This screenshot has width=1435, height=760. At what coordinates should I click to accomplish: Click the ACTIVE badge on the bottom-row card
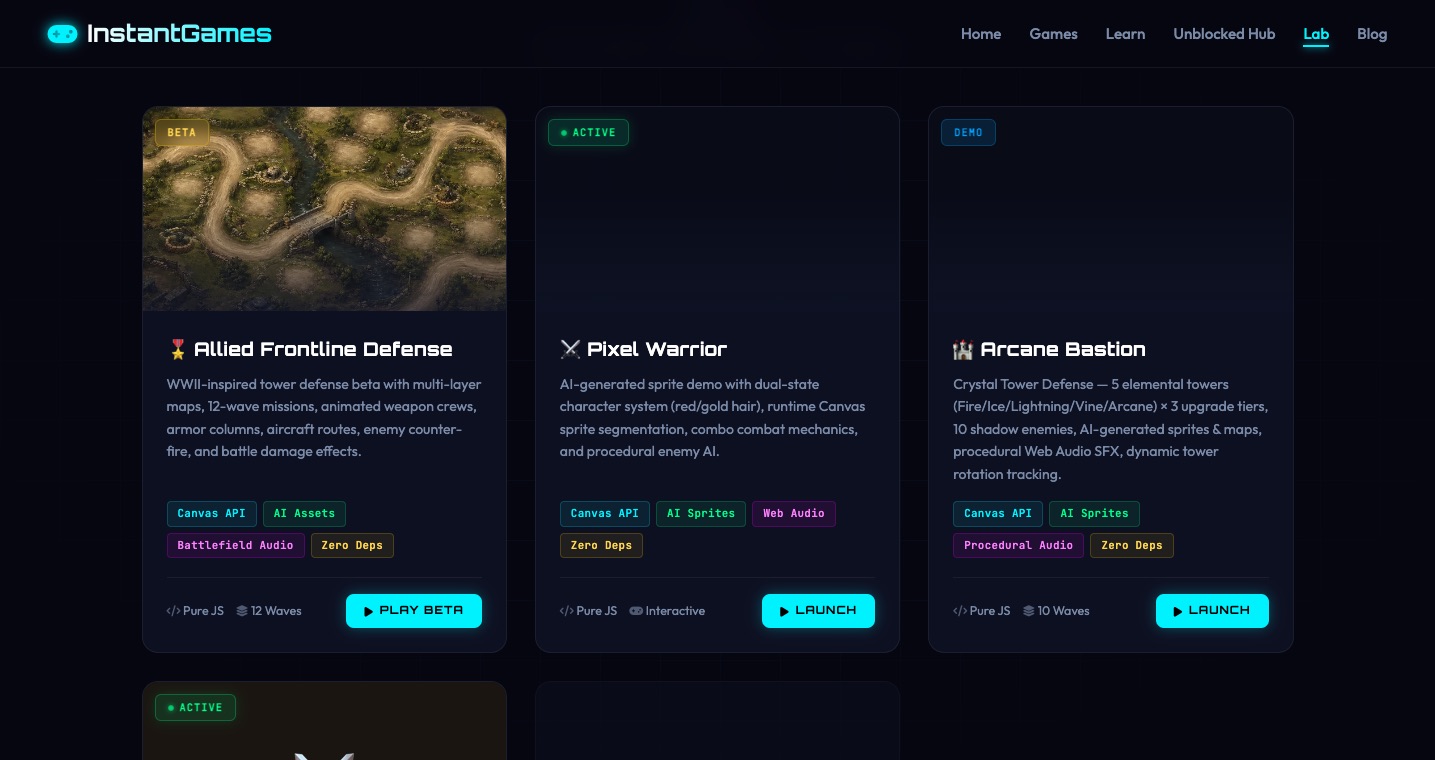[195, 708]
